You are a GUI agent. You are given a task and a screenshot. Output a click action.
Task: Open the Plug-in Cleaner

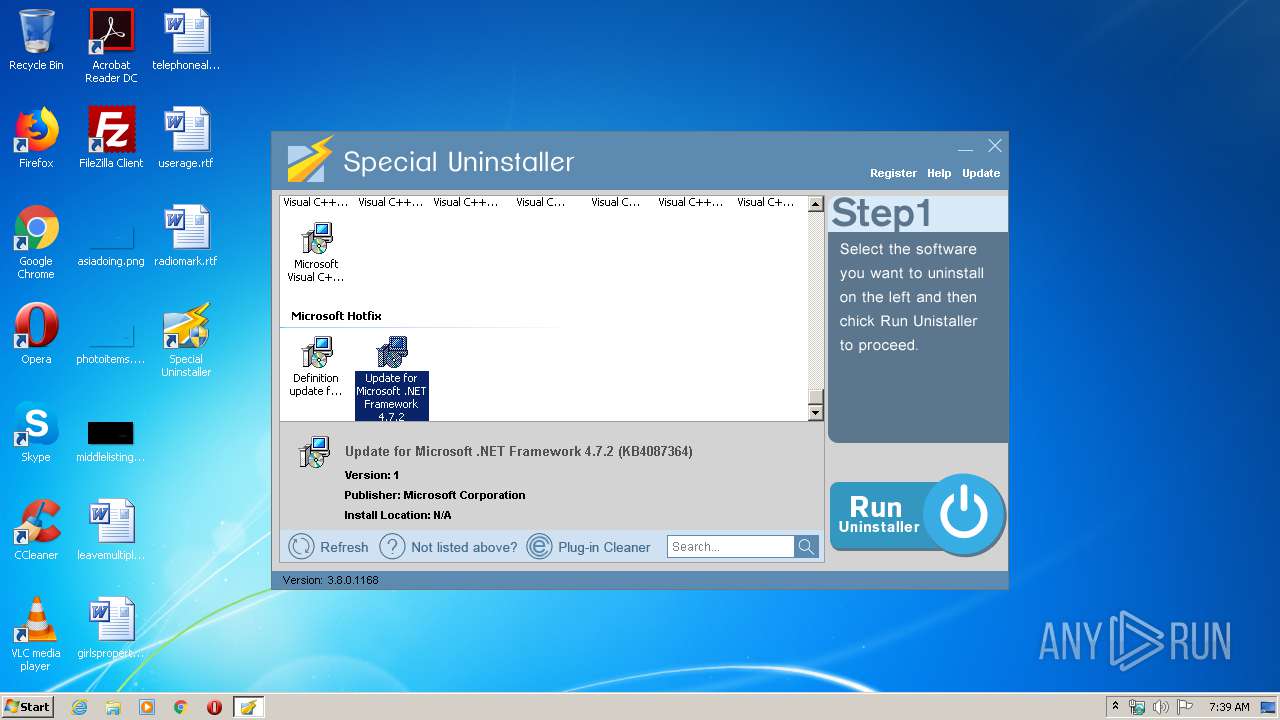click(x=588, y=547)
